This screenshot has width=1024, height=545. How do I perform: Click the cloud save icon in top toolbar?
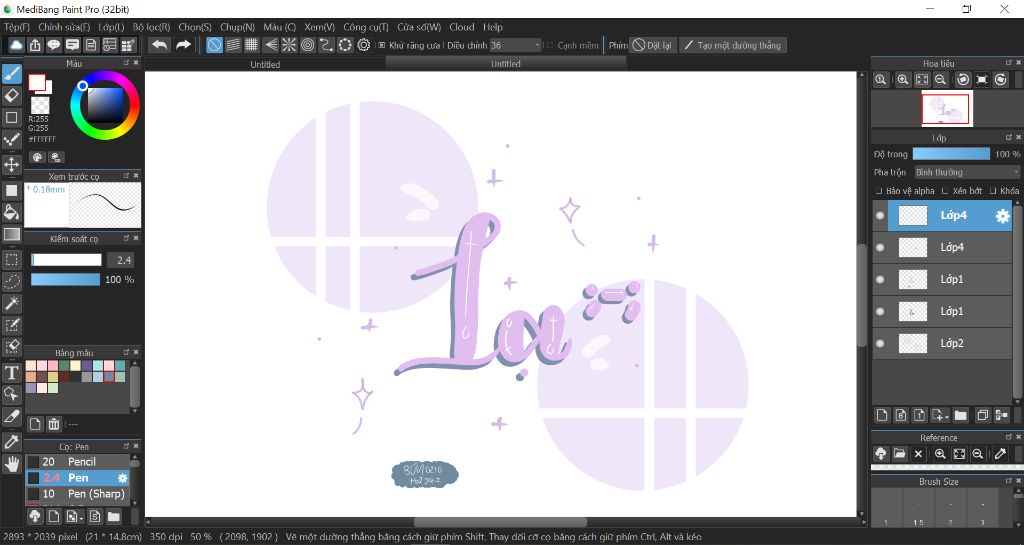pos(16,45)
